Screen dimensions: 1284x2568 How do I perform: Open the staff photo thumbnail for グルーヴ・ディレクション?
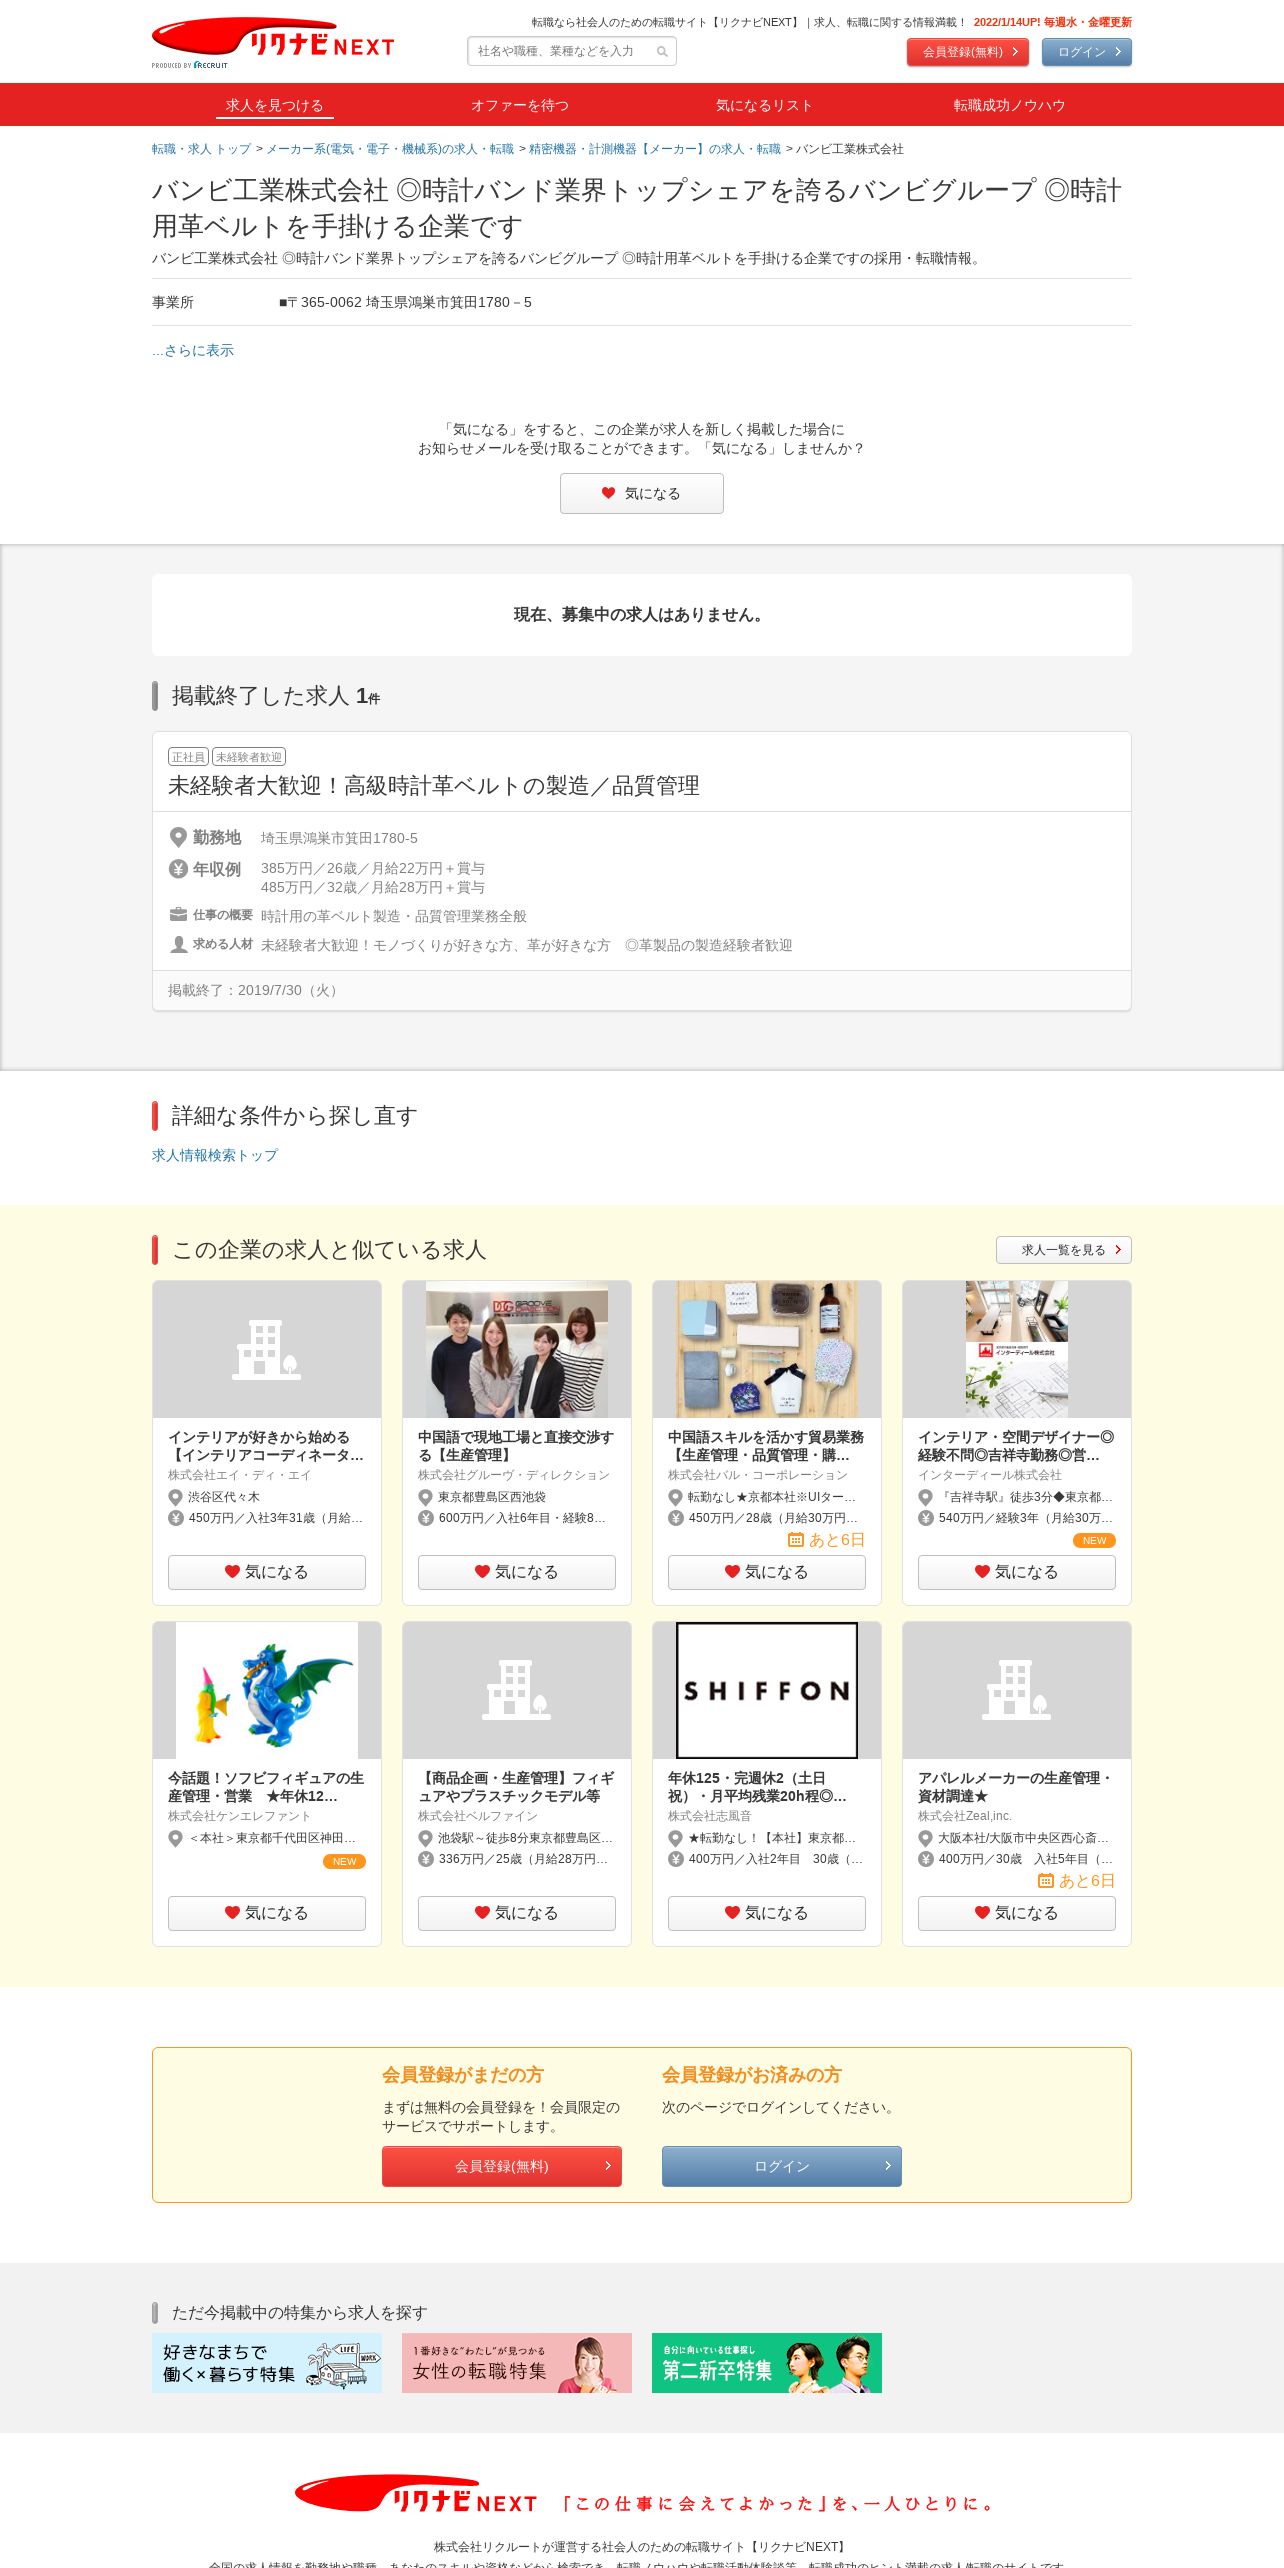517,1349
